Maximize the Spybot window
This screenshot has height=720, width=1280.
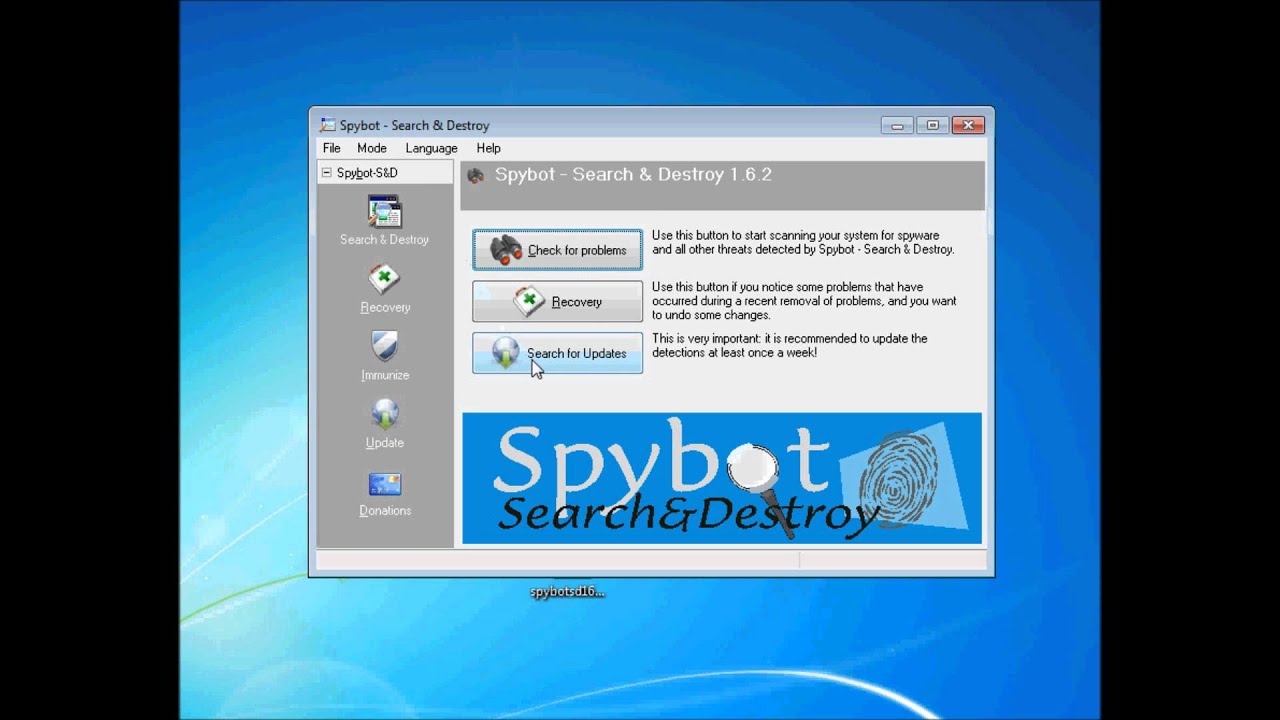tap(932, 125)
